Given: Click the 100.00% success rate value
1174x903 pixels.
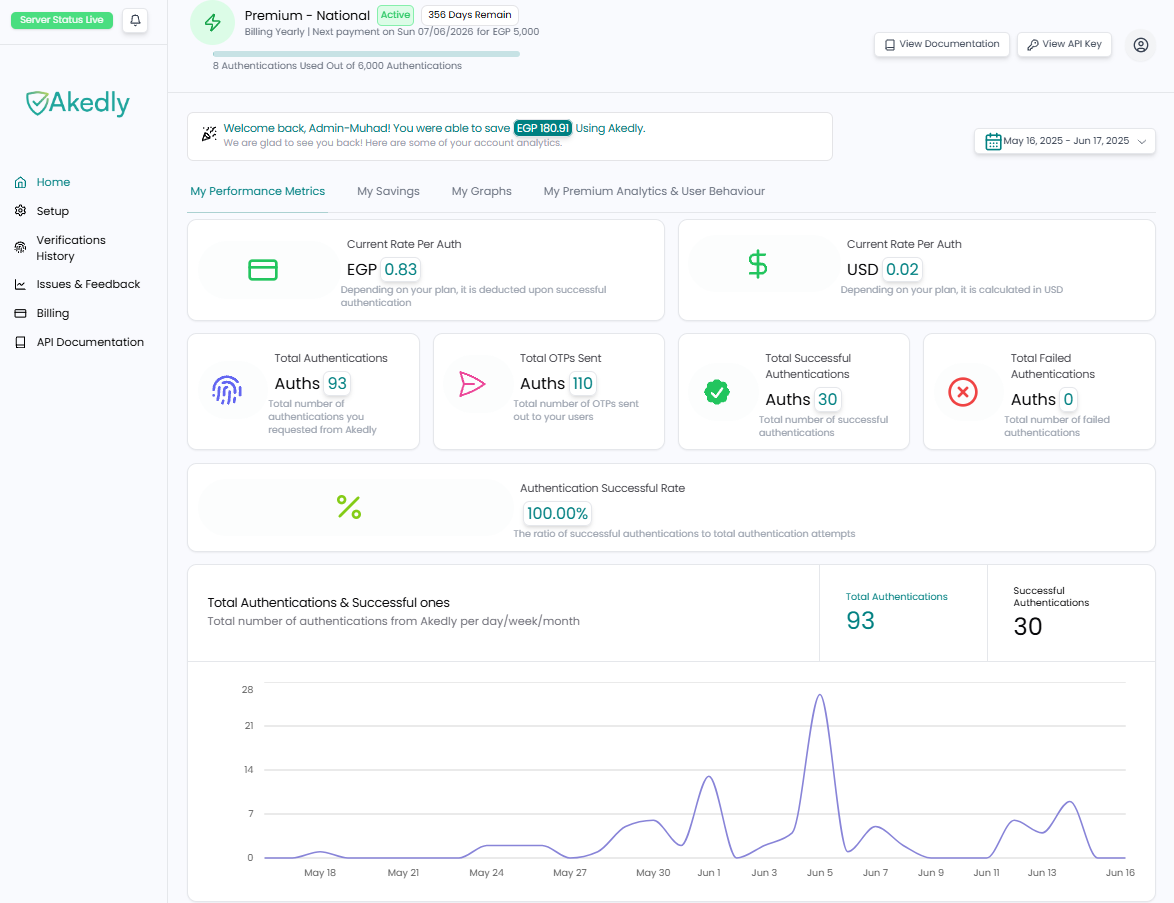Looking at the screenshot, I should click(557, 514).
